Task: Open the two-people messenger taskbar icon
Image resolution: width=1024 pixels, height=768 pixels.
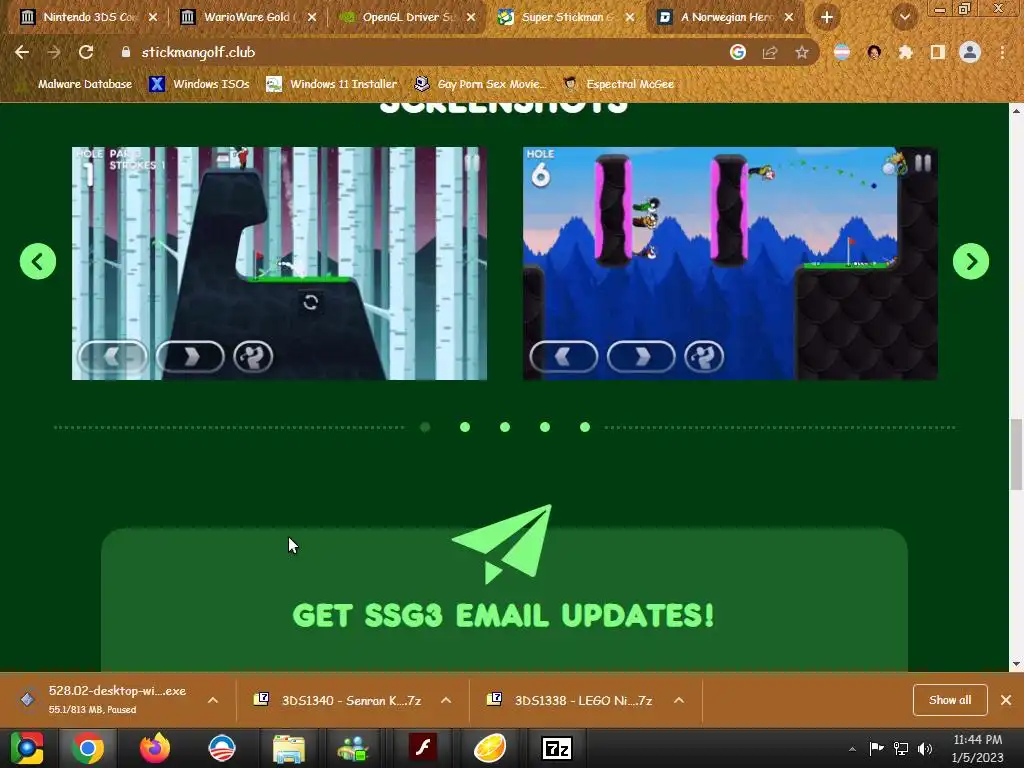Action: (x=355, y=748)
